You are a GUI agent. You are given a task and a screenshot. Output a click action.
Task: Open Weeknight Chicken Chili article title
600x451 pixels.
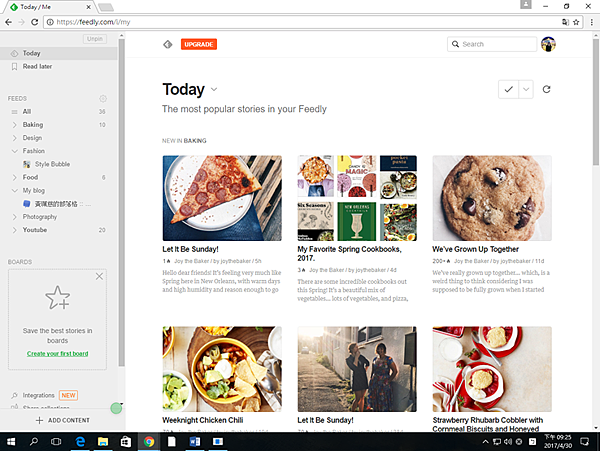pos(202,420)
